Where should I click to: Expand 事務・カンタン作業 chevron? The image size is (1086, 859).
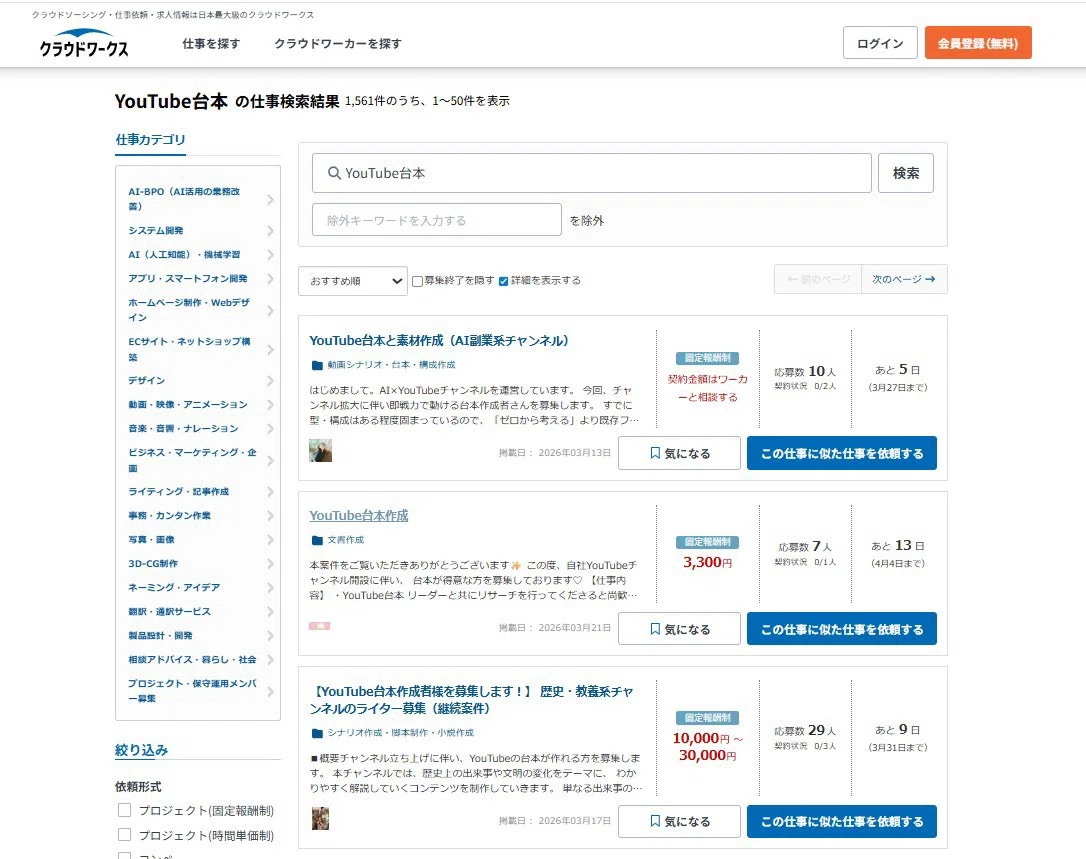270,516
